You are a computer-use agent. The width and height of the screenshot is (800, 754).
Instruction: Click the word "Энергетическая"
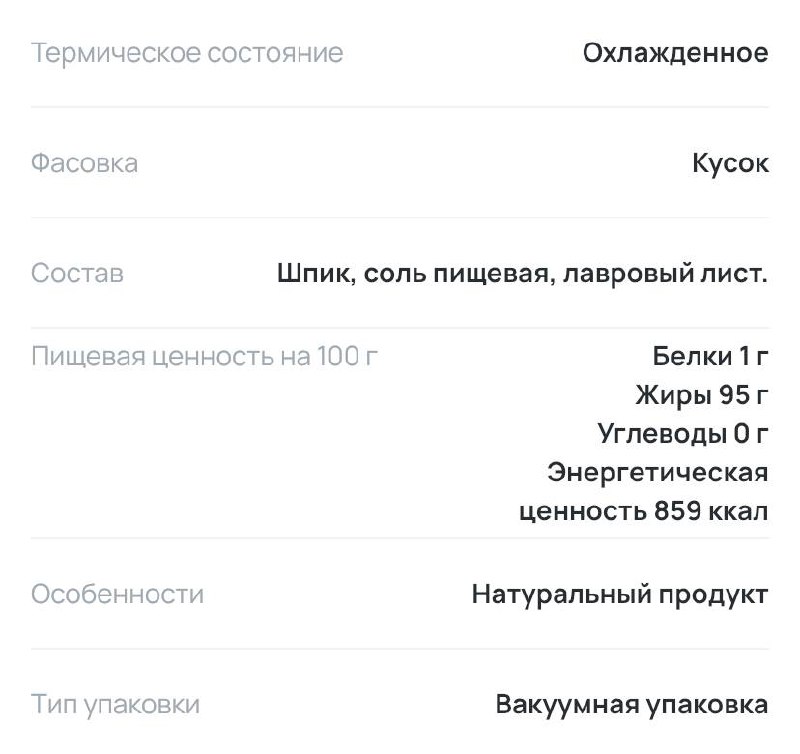coord(658,472)
